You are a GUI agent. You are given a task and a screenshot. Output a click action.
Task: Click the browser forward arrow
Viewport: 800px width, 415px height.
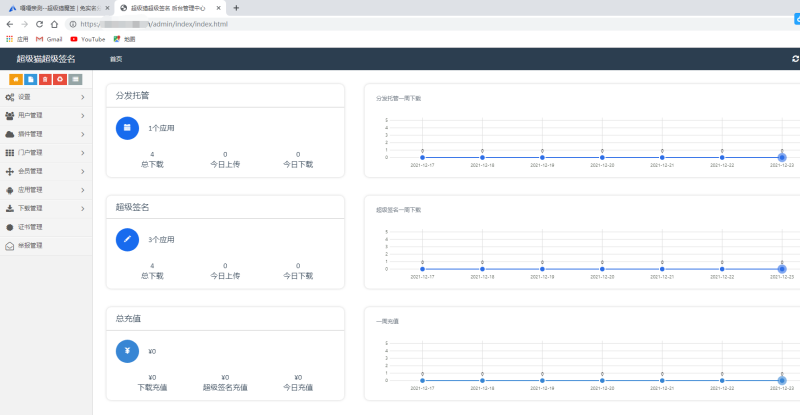[24, 24]
